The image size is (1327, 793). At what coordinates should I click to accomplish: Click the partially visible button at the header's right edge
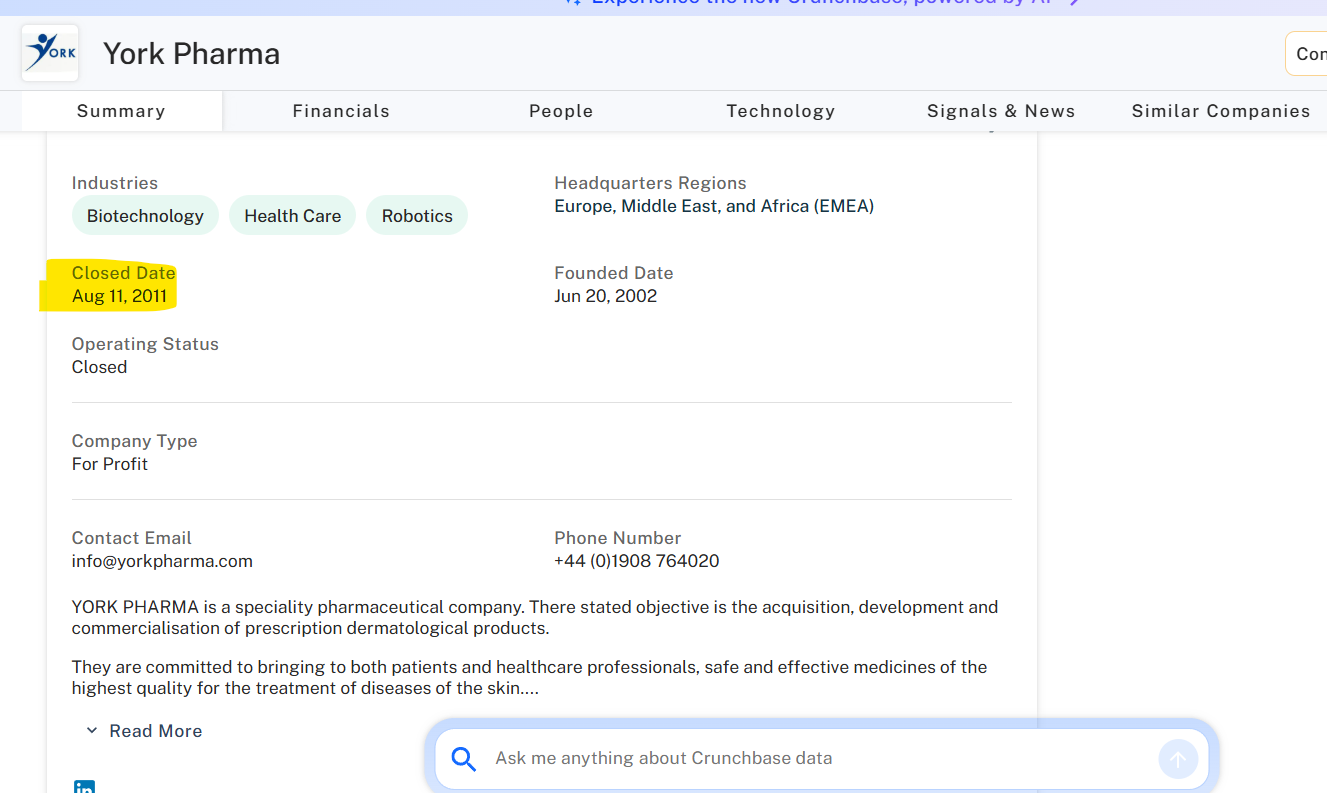coord(1306,54)
